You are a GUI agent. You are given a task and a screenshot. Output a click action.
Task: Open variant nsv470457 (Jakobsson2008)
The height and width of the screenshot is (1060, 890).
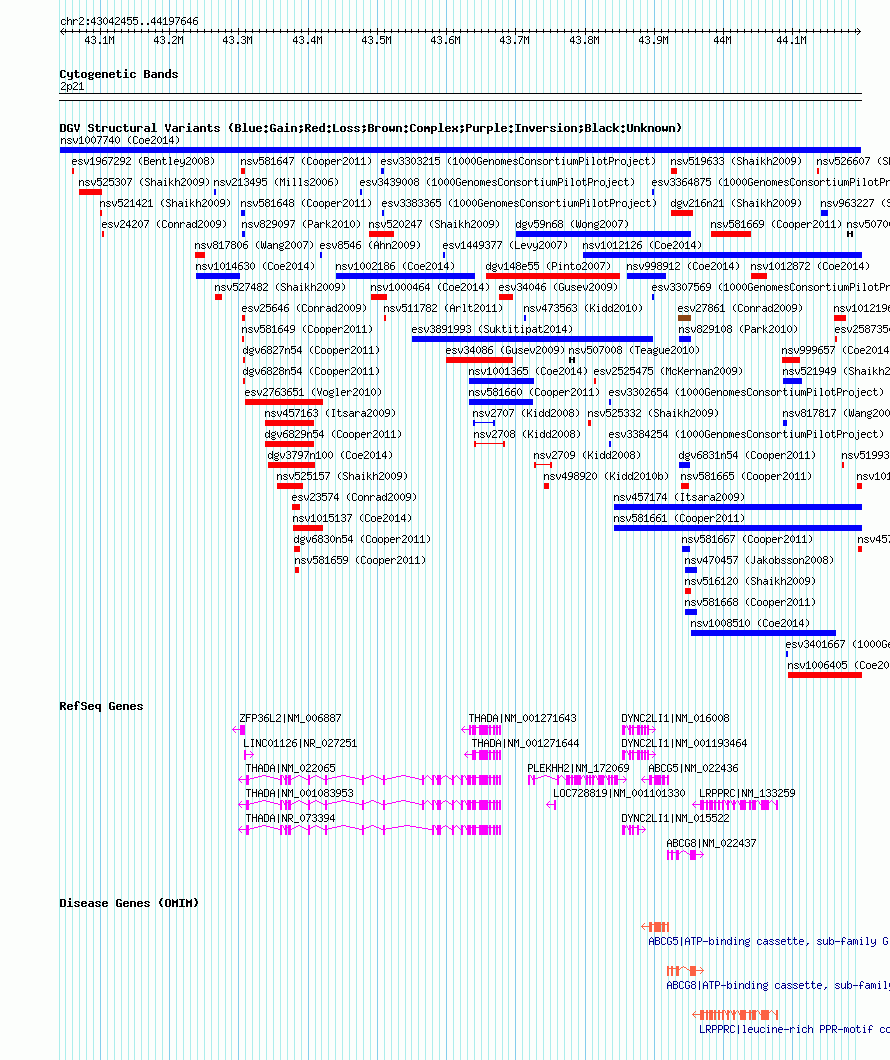pyautogui.click(x=759, y=560)
